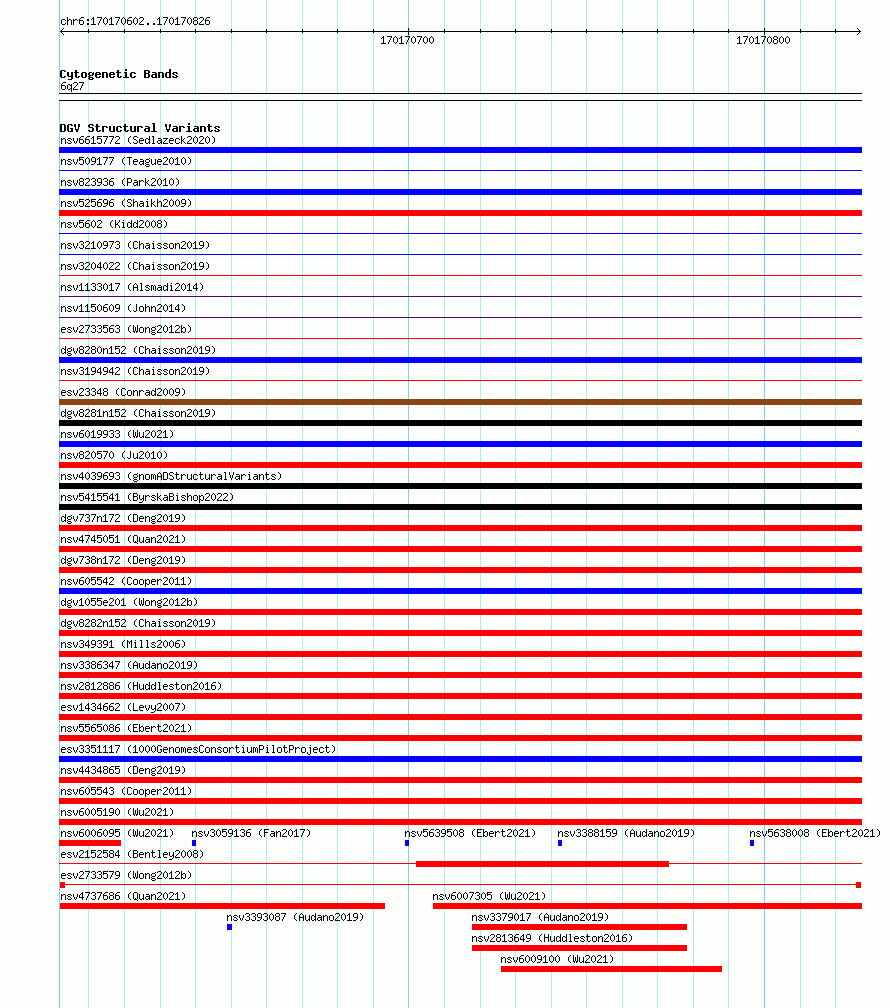Click esv3351117 (1000GenomesConsortiumPilotProject) label
Screen dimensions: 890x1008
click(x=198, y=750)
